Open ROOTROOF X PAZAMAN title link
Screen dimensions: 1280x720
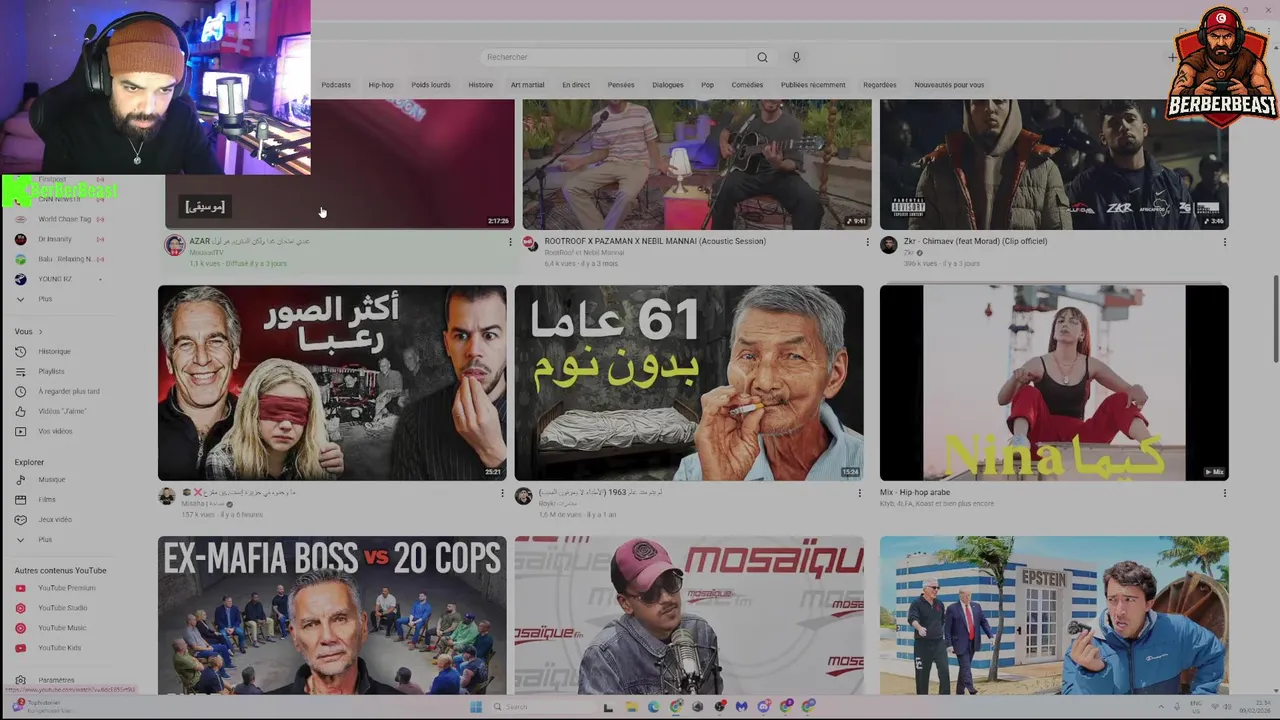coord(655,241)
